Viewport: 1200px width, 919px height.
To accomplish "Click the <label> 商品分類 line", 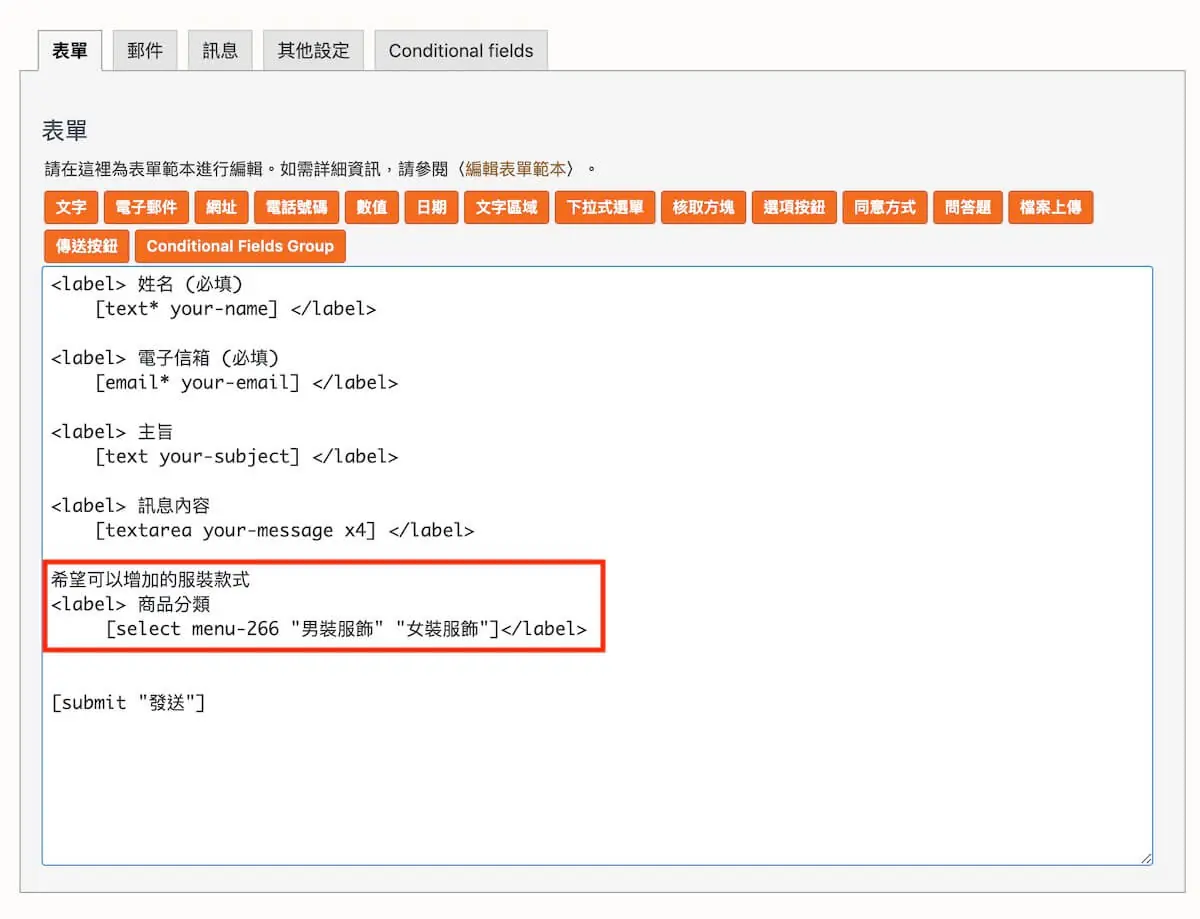I will pyautogui.click(x=131, y=605).
